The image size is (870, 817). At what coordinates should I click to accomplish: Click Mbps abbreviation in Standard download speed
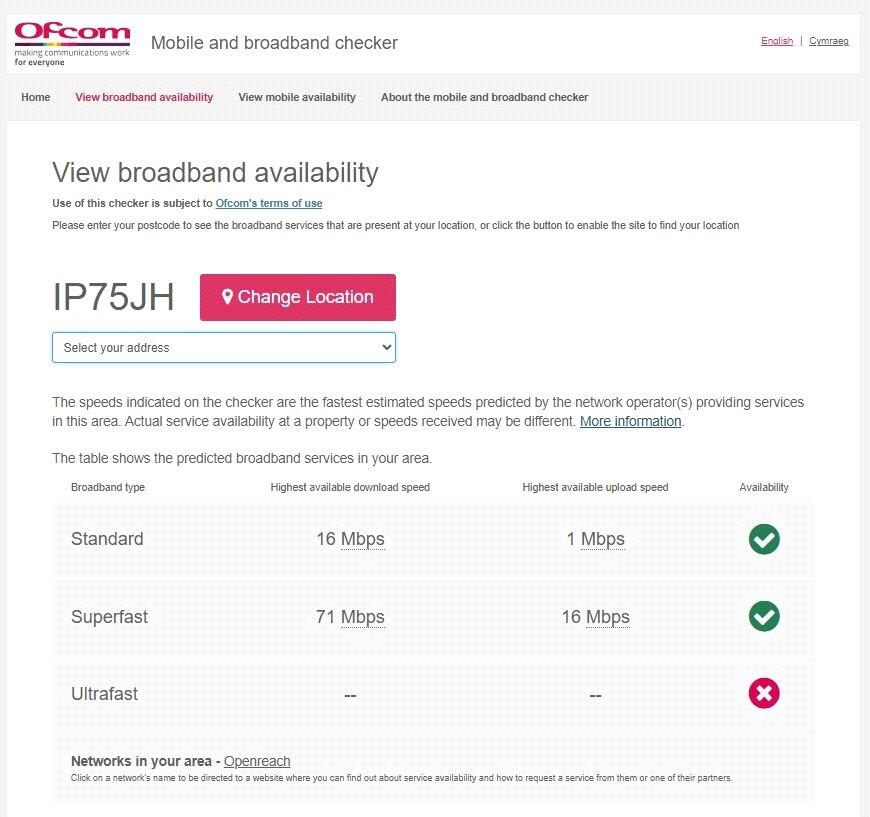click(x=362, y=539)
